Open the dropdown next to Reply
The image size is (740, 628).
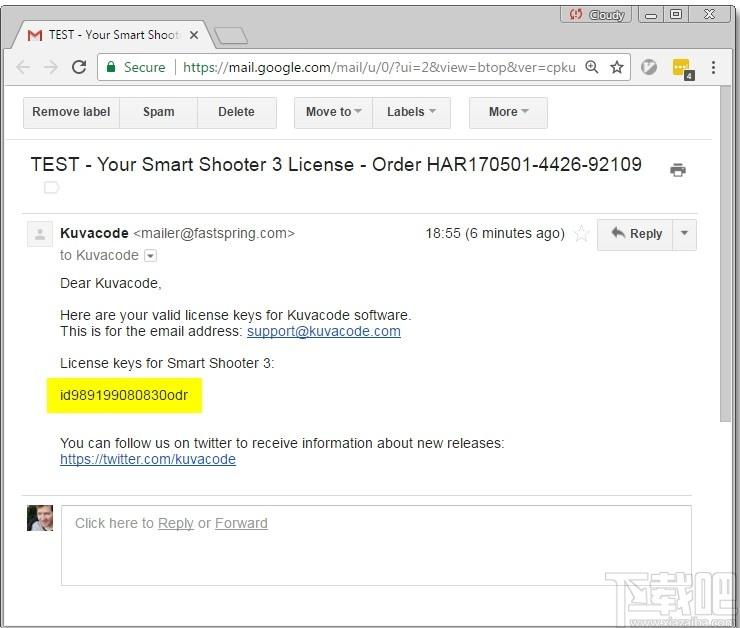tap(684, 234)
